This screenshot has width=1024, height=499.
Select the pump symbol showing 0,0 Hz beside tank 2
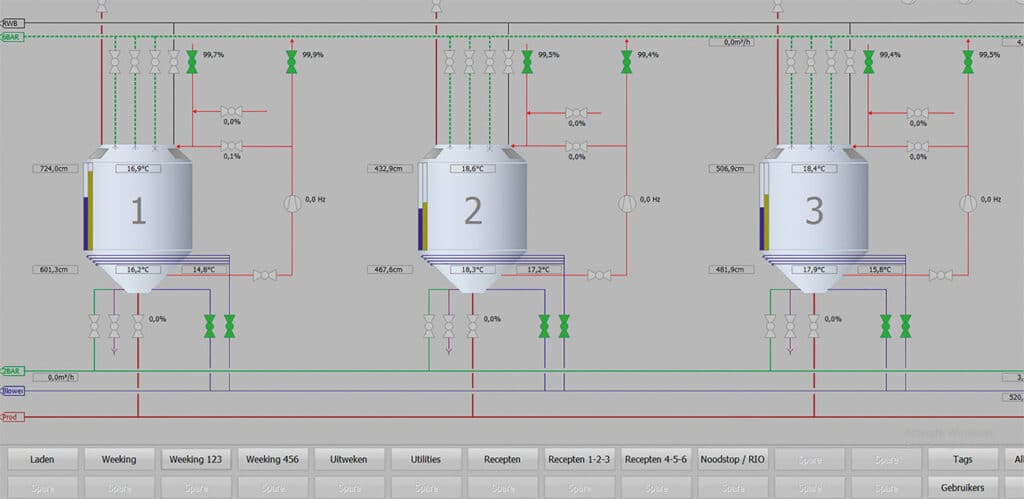click(626, 204)
